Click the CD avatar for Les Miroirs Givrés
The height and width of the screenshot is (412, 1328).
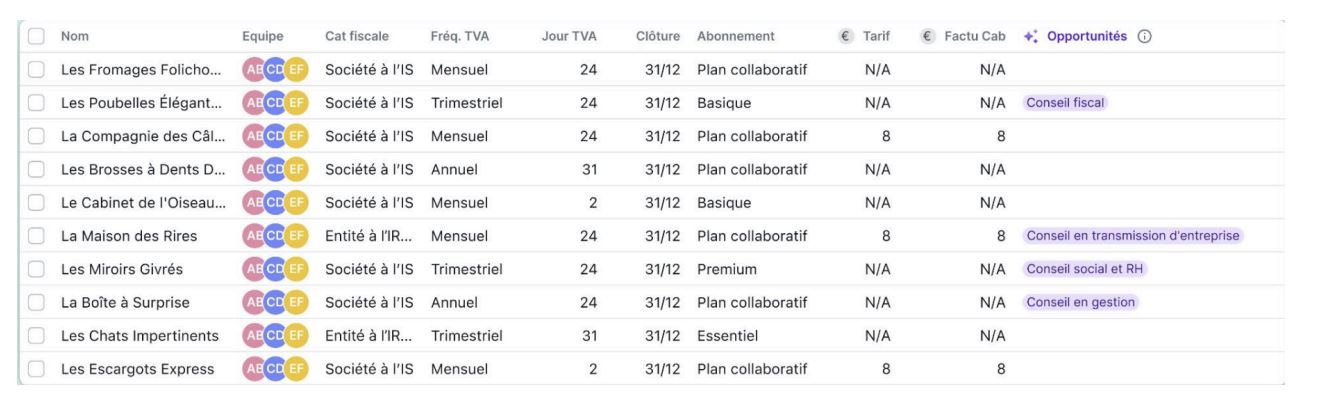point(276,269)
